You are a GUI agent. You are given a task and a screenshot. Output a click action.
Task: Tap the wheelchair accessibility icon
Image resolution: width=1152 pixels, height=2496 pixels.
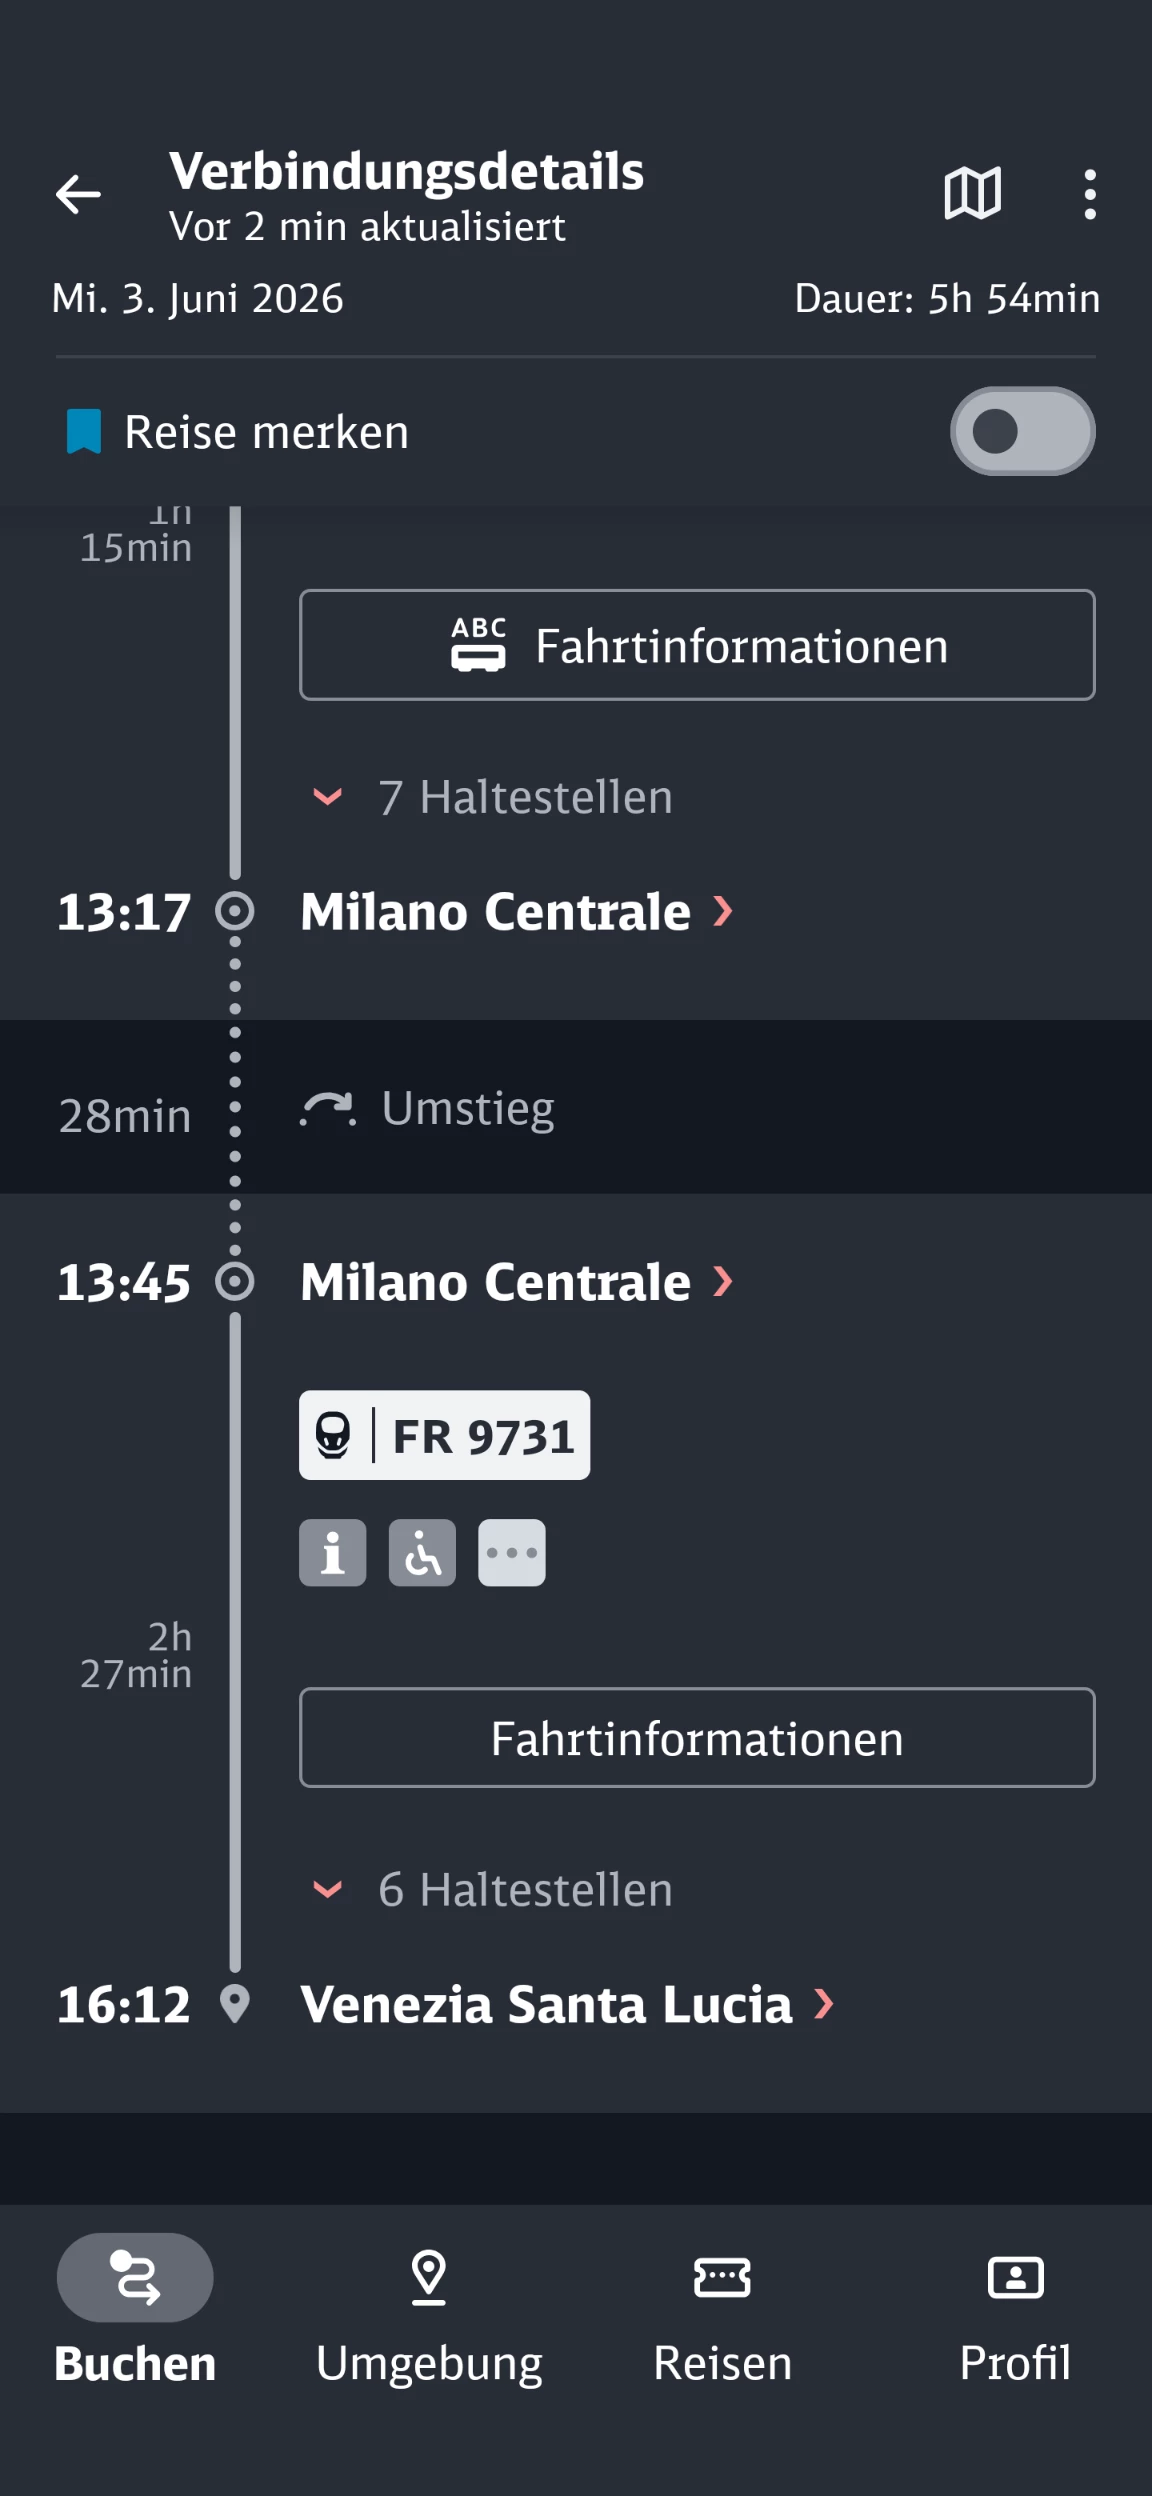(422, 1553)
